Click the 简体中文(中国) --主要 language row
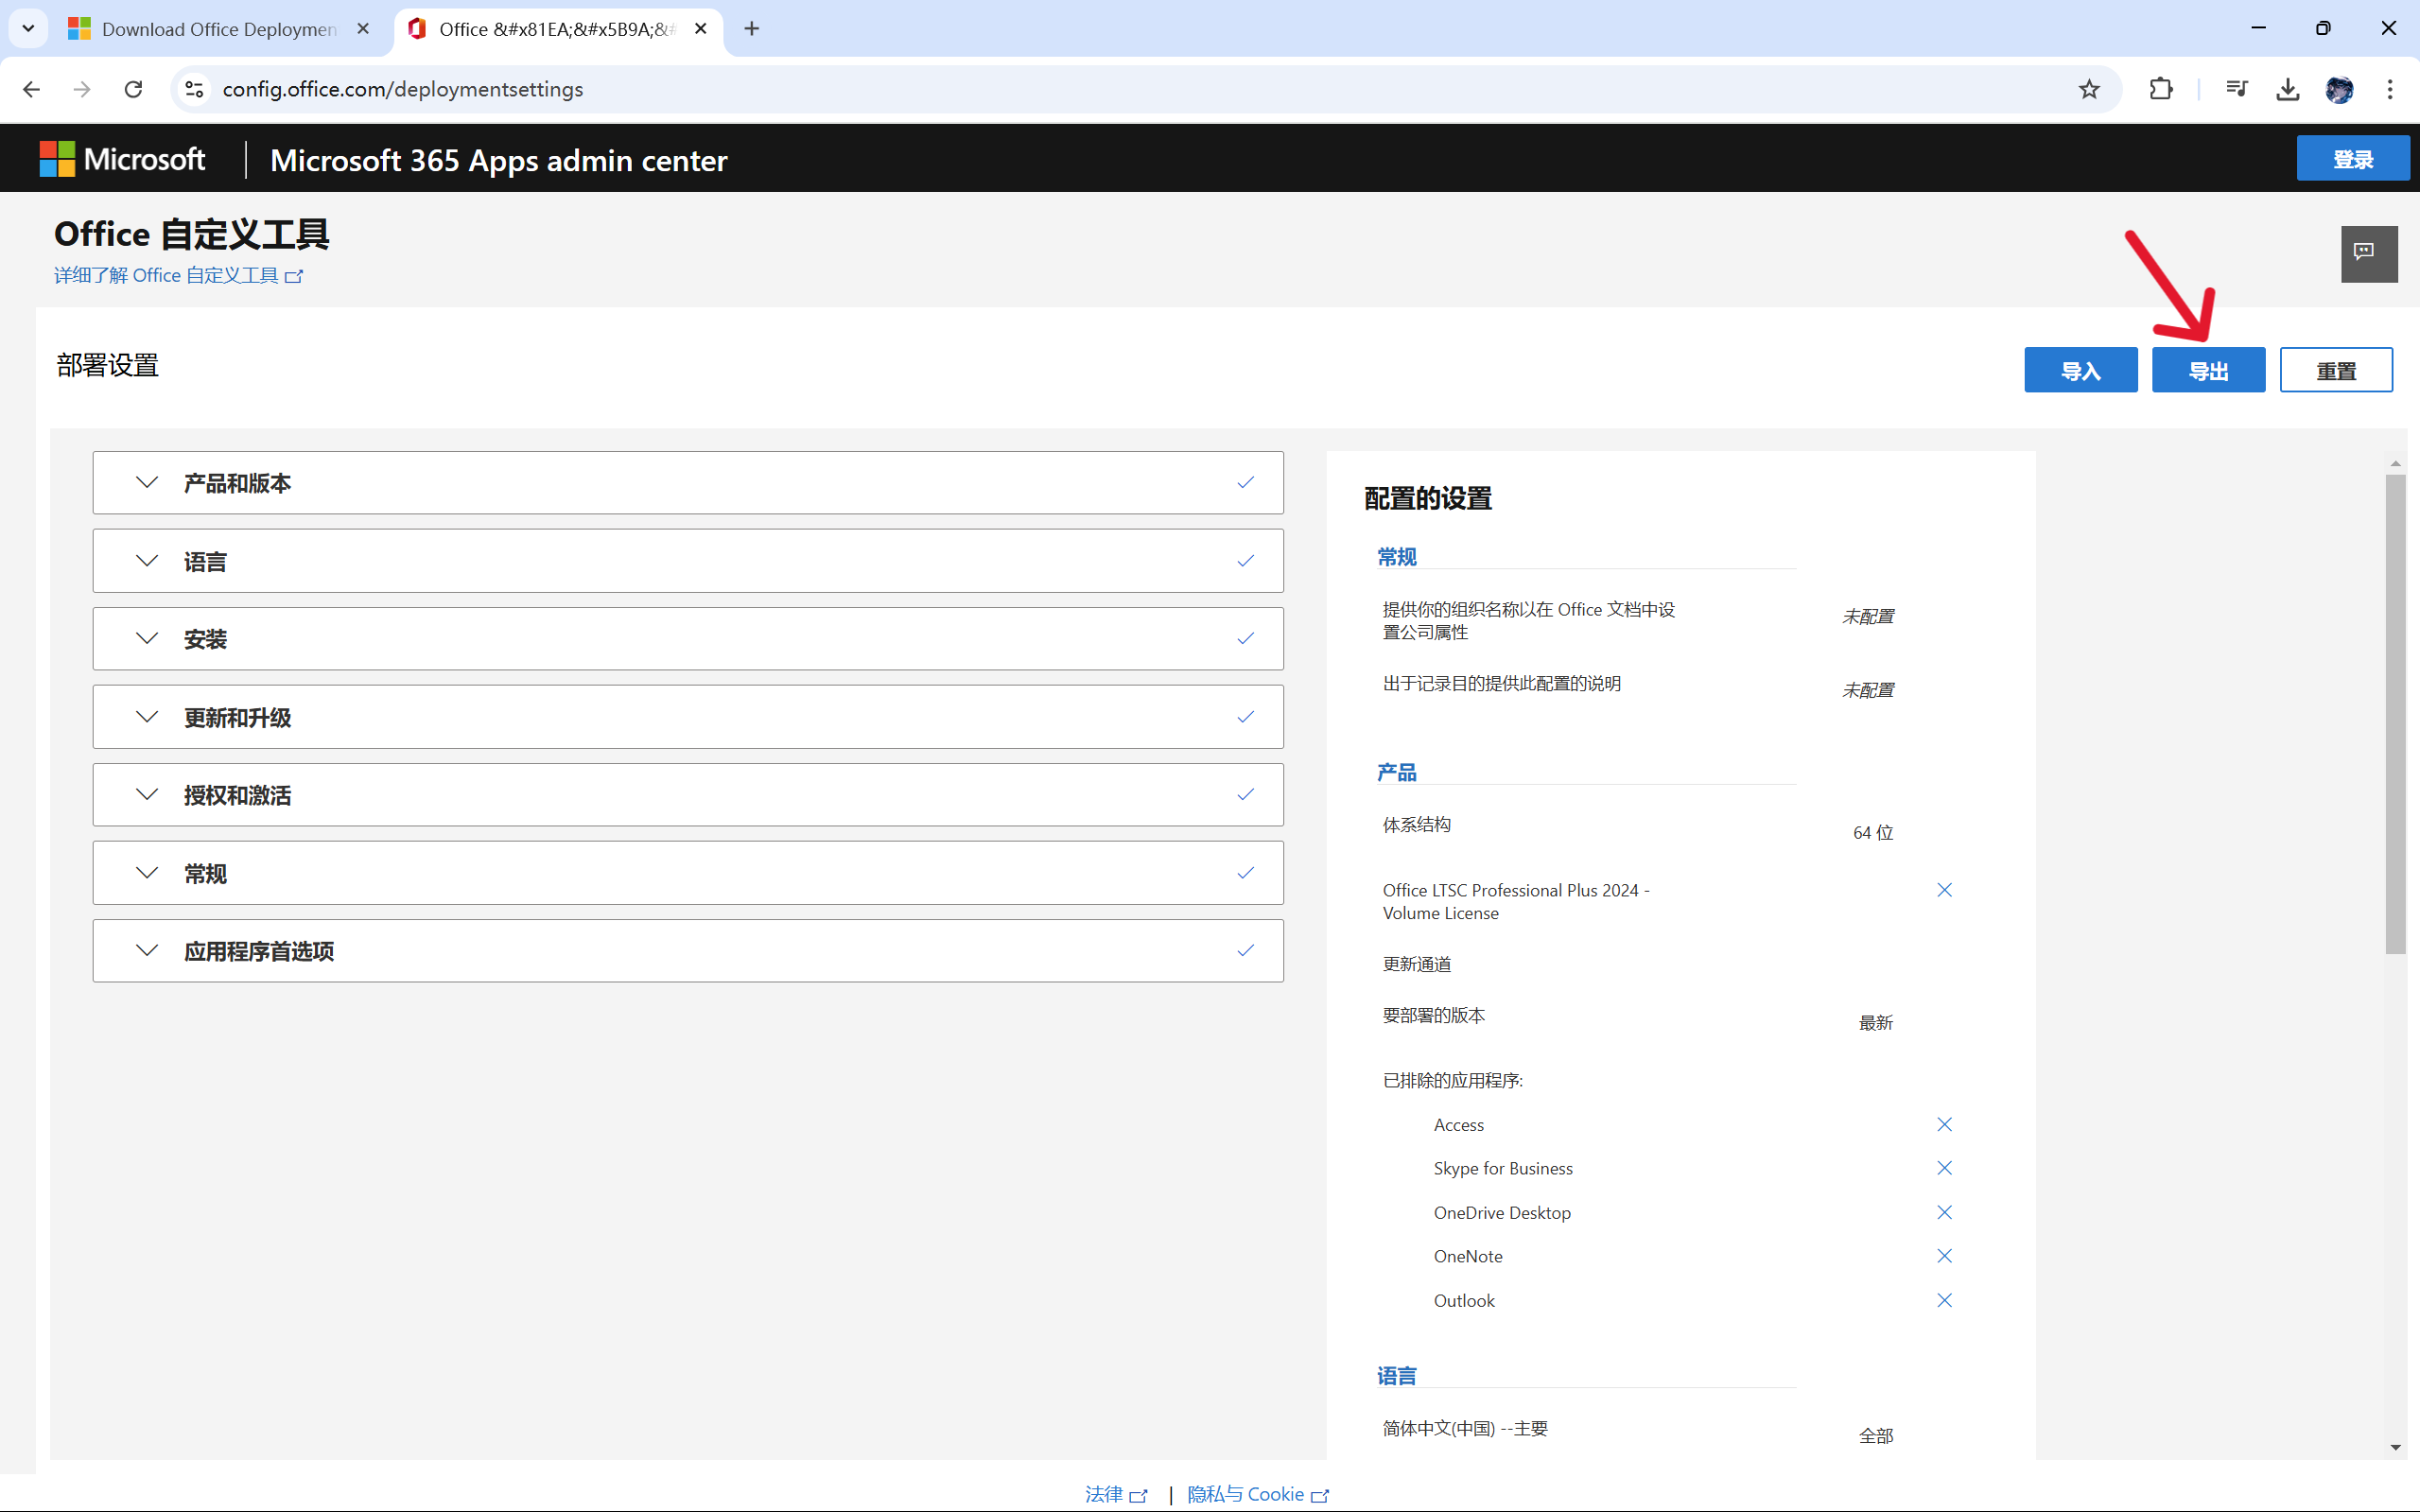This screenshot has height=1512, width=2420. tap(1466, 1428)
